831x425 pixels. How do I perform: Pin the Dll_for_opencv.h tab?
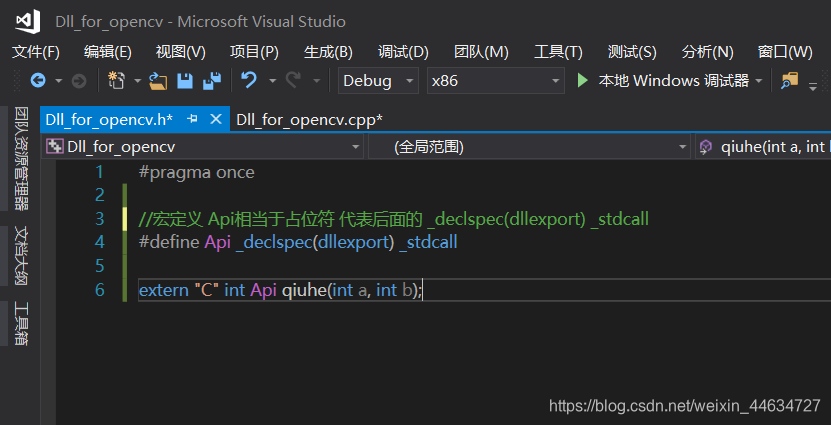(x=193, y=119)
